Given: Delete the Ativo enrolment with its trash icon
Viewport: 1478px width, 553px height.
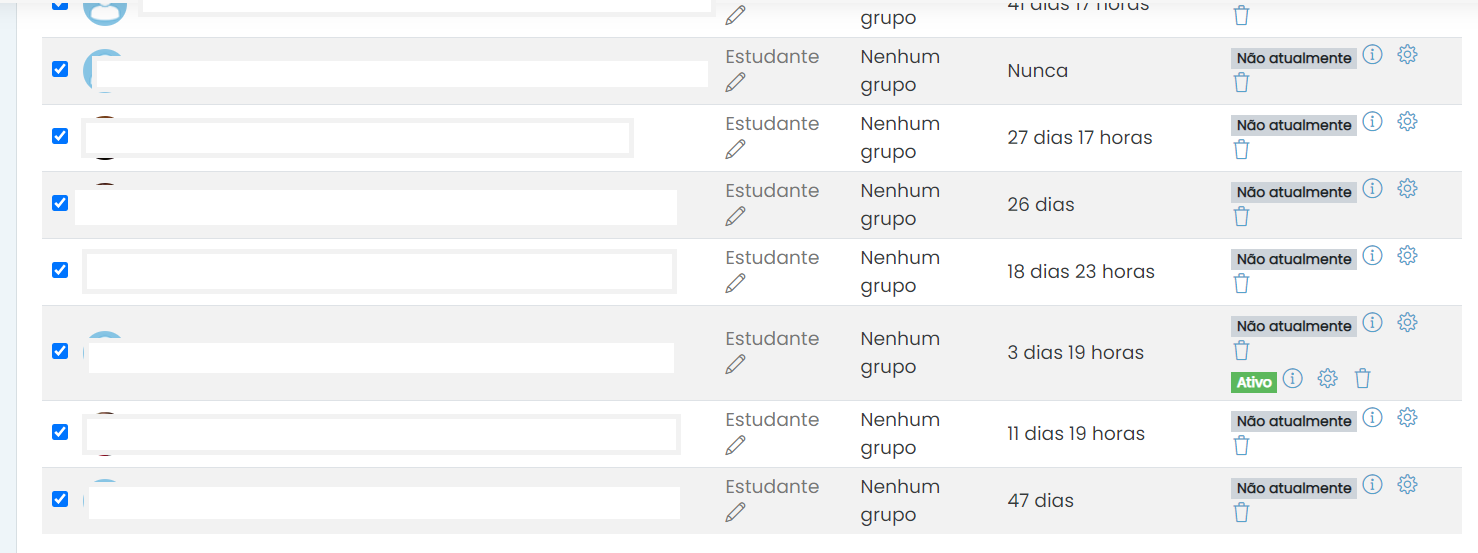Looking at the screenshot, I should [x=1362, y=378].
